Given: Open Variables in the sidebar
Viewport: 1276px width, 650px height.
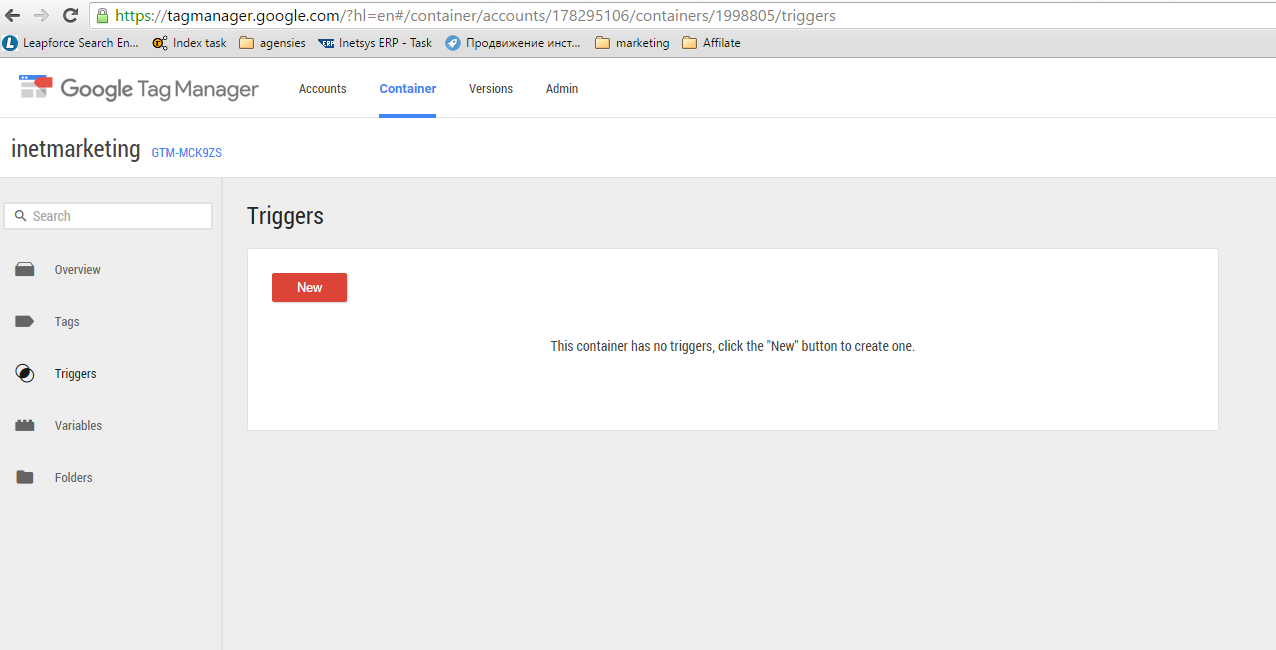Looking at the screenshot, I should click(x=78, y=426).
